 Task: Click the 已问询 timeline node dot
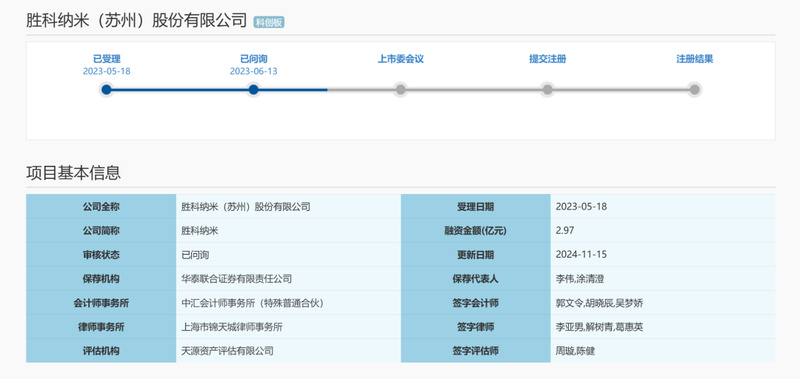(254, 90)
